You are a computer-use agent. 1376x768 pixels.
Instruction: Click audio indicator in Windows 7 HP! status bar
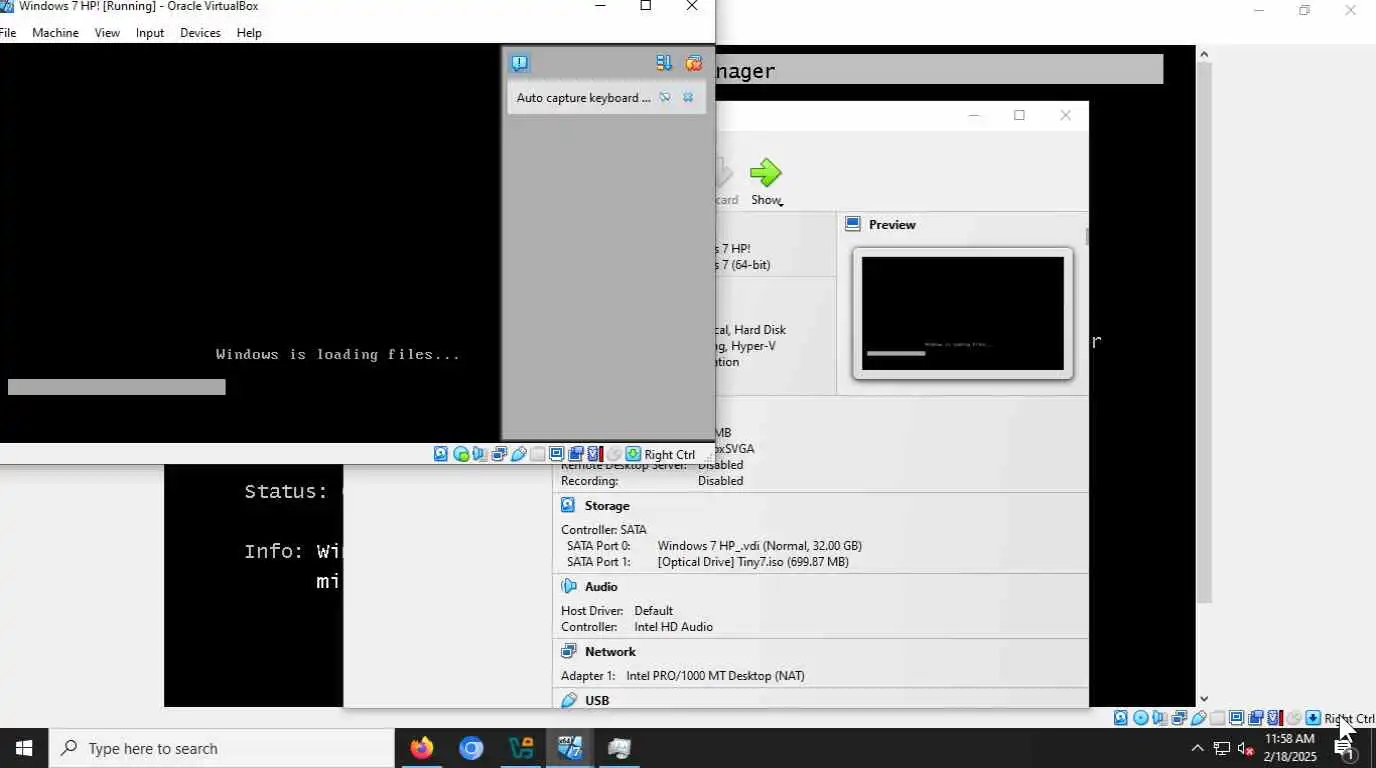479,454
